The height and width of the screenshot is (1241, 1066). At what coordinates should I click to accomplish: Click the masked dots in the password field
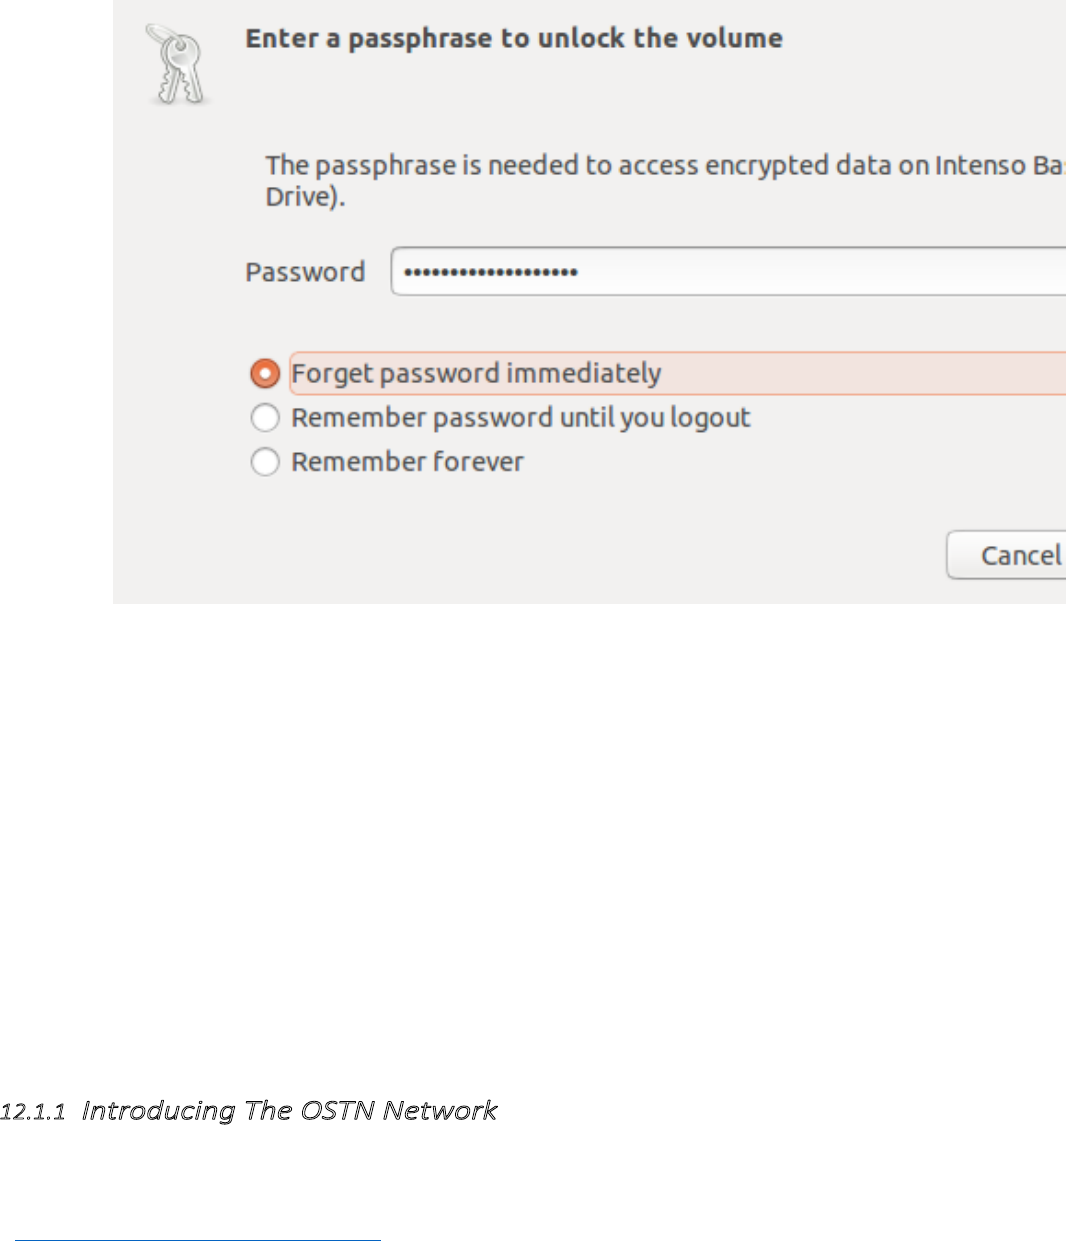(x=490, y=272)
